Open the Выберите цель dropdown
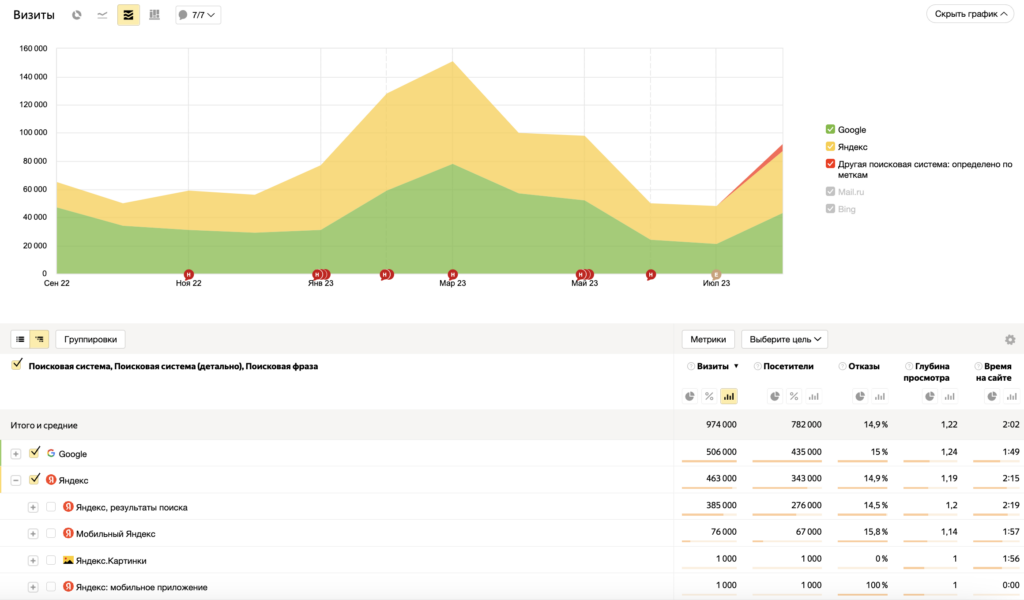The width and height of the screenshot is (1024, 600). 784,339
